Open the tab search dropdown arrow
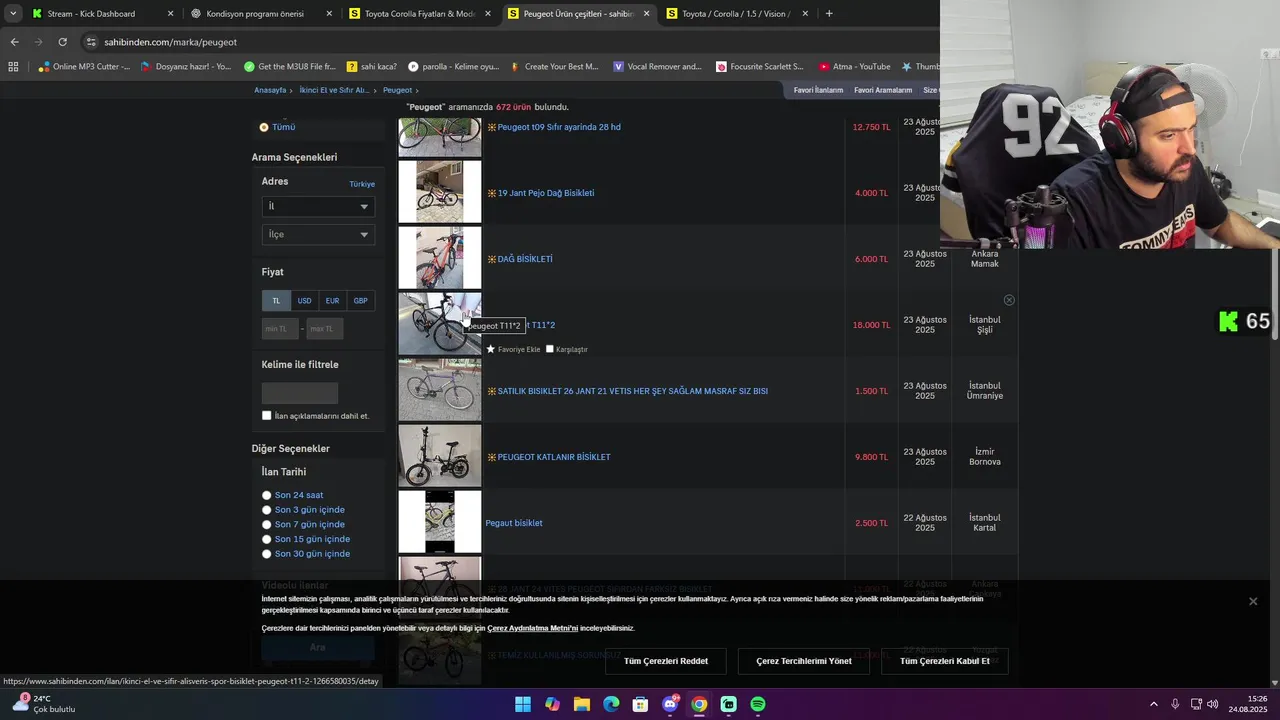This screenshot has height=720, width=1280. click(12, 14)
